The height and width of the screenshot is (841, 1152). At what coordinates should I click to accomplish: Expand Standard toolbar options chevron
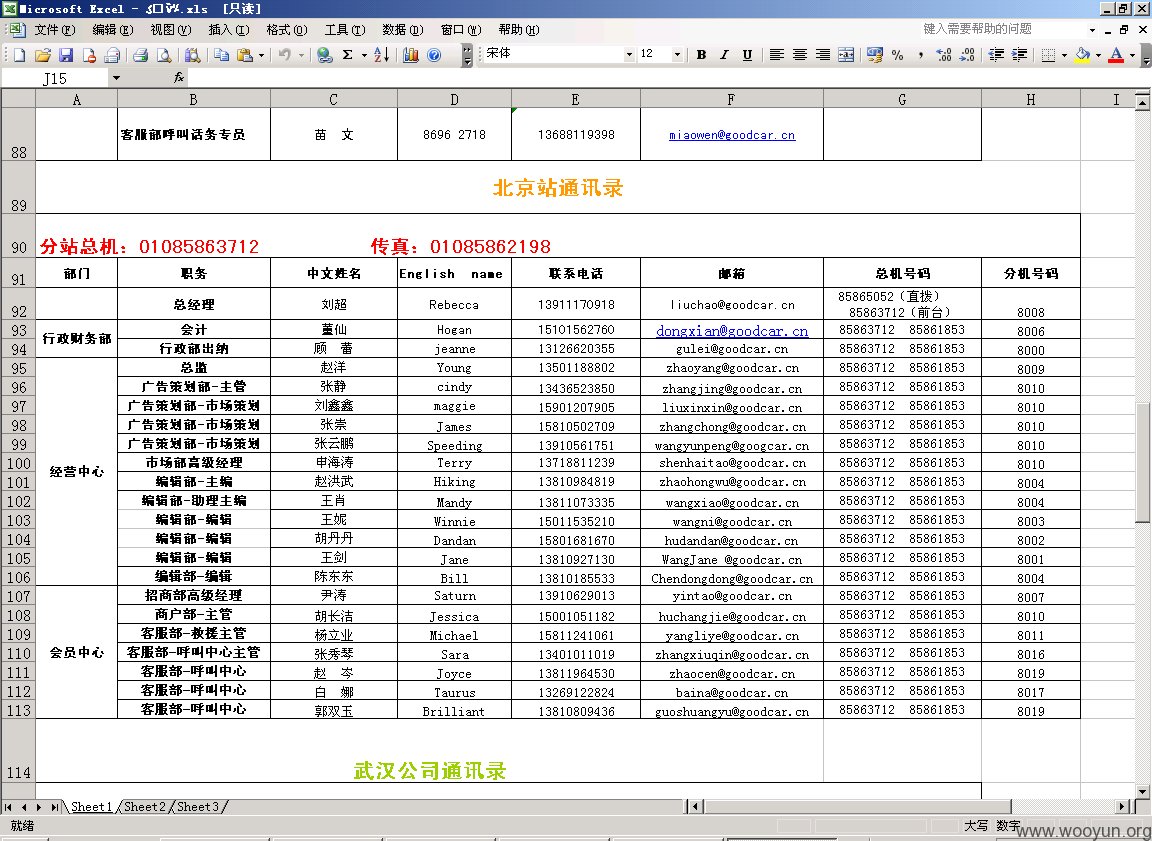(467, 55)
